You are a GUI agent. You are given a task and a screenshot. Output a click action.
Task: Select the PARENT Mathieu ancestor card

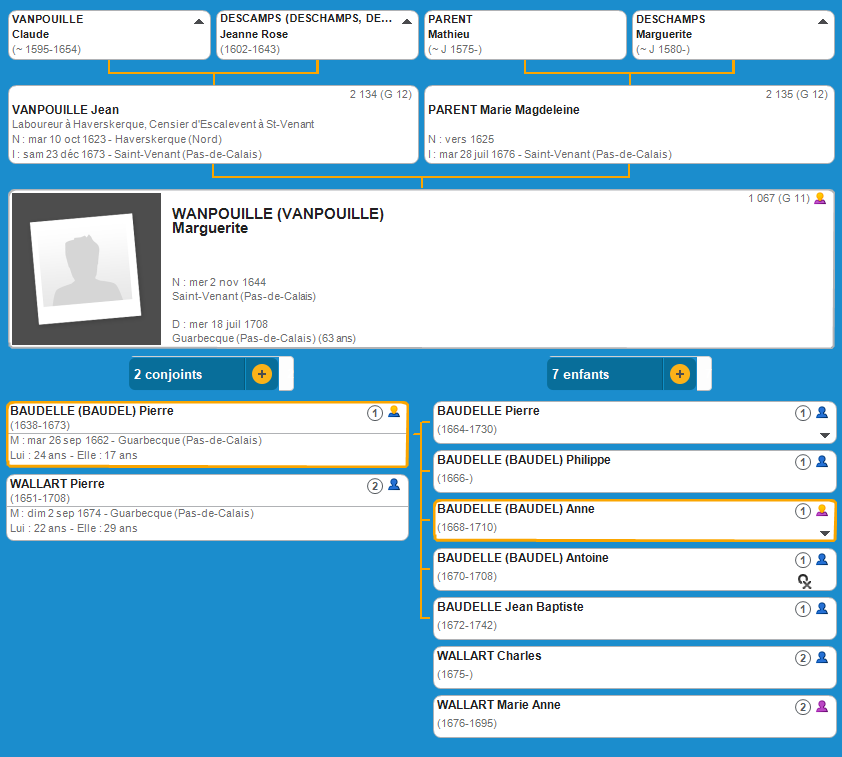pos(524,35)
